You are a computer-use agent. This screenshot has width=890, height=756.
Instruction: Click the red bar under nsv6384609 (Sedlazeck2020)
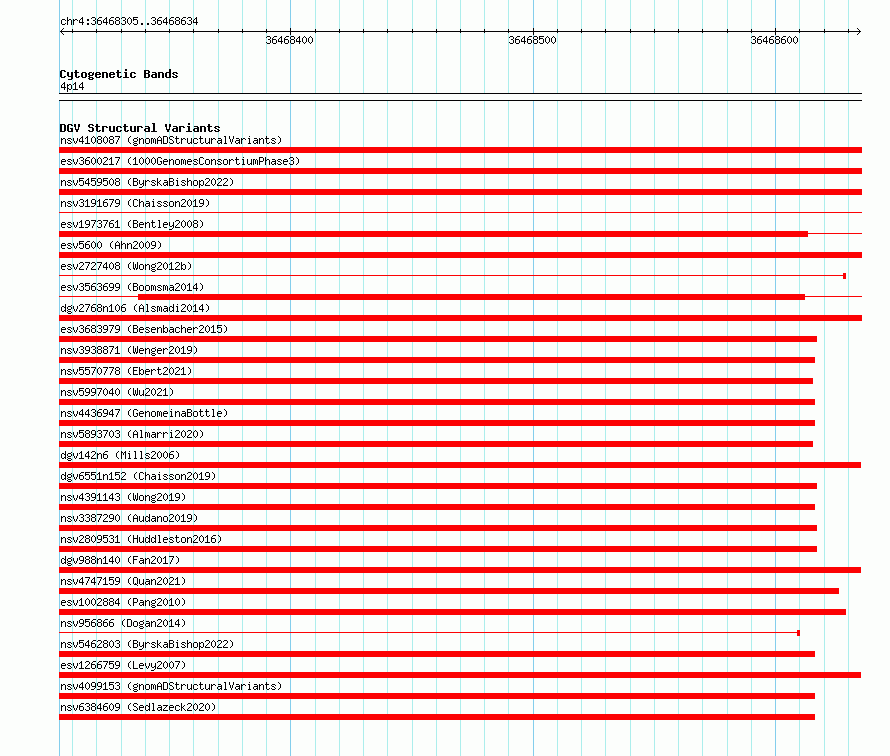pyautogui.click(x=437, y=717)
